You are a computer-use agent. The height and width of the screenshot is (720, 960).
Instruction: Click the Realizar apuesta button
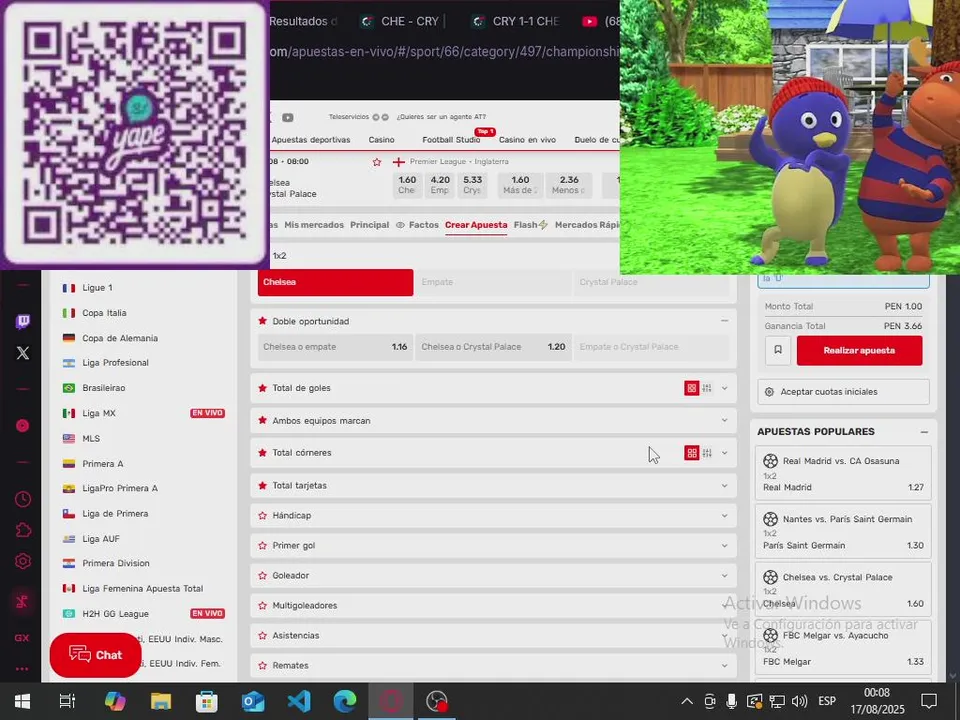point(859,350)
